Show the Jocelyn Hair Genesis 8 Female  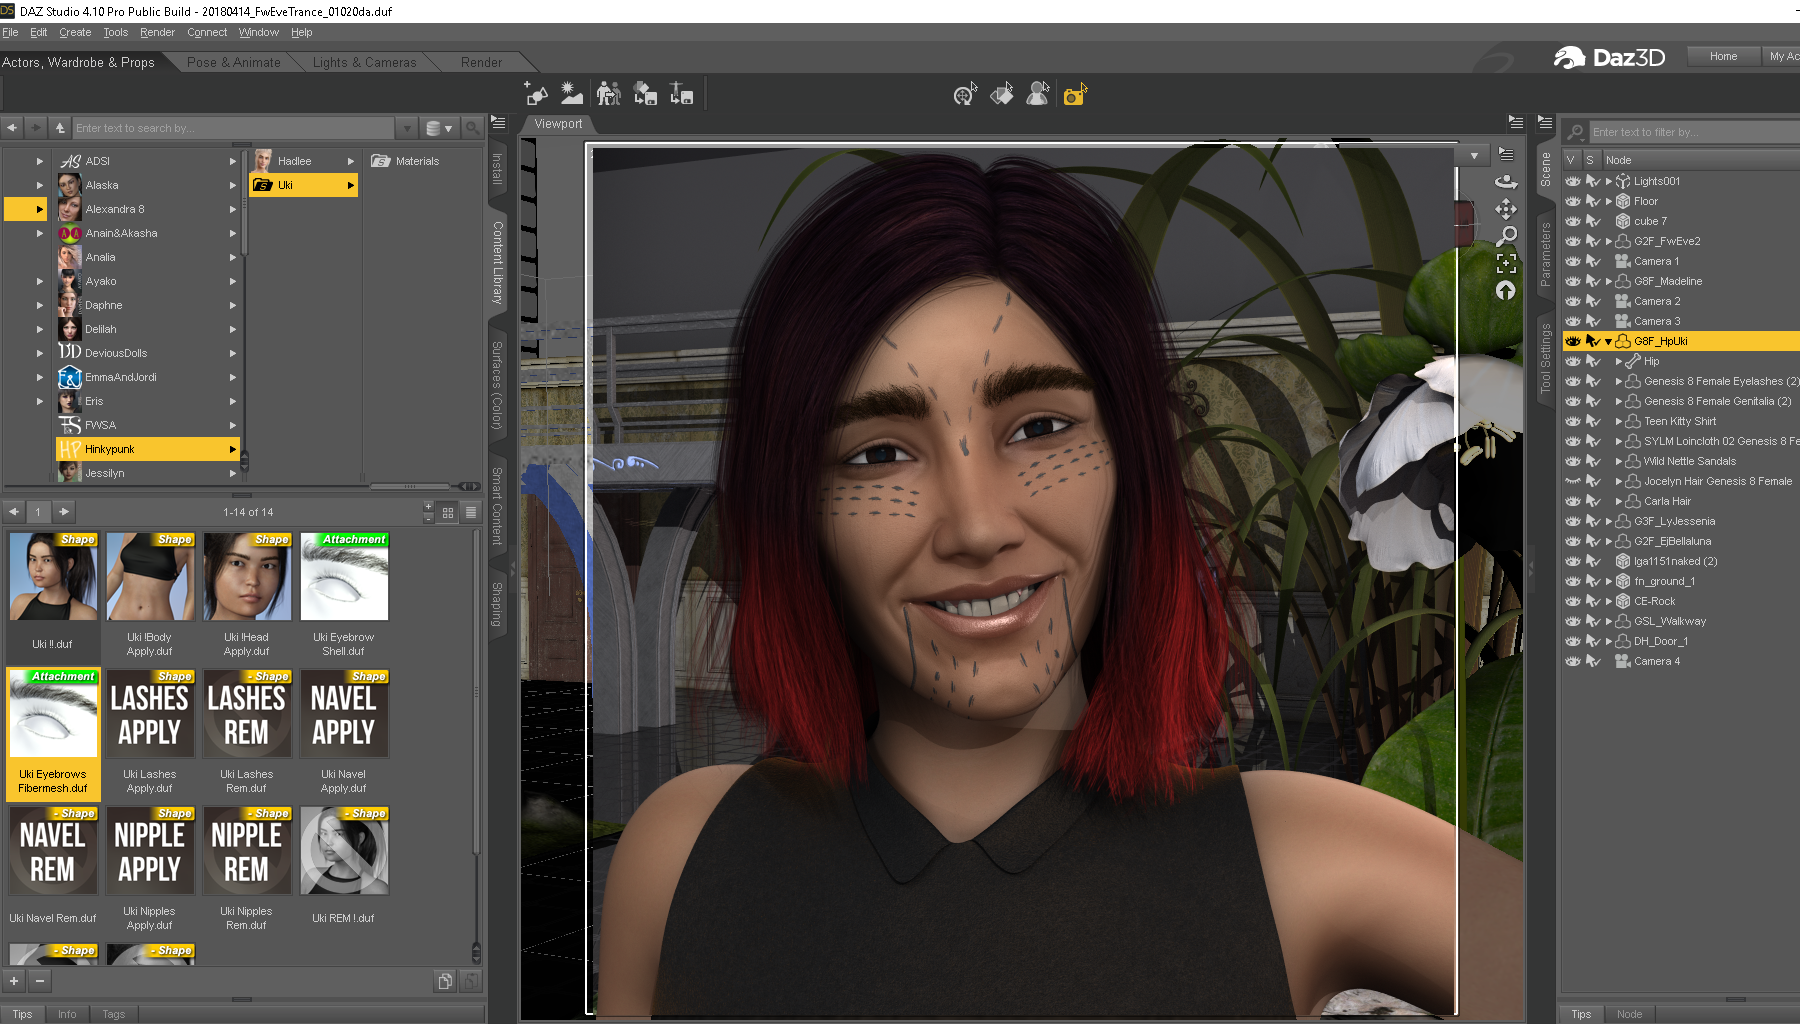coord(1573,481)
